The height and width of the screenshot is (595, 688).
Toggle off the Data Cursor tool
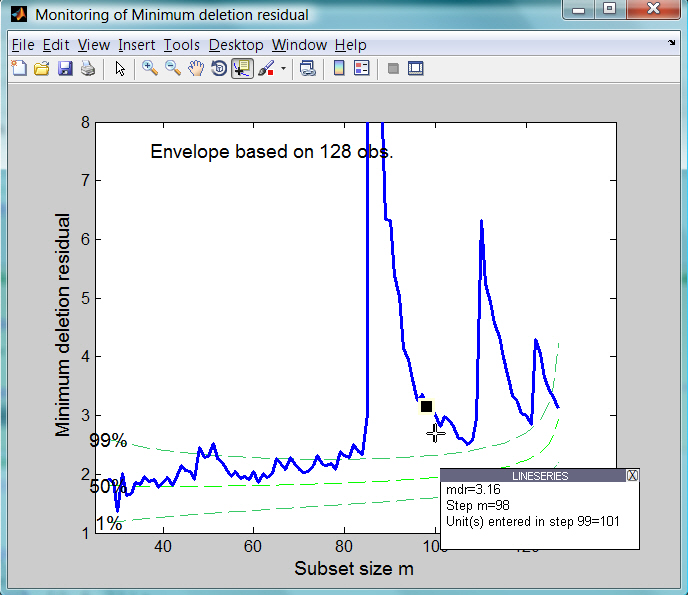tap(242, 69)
